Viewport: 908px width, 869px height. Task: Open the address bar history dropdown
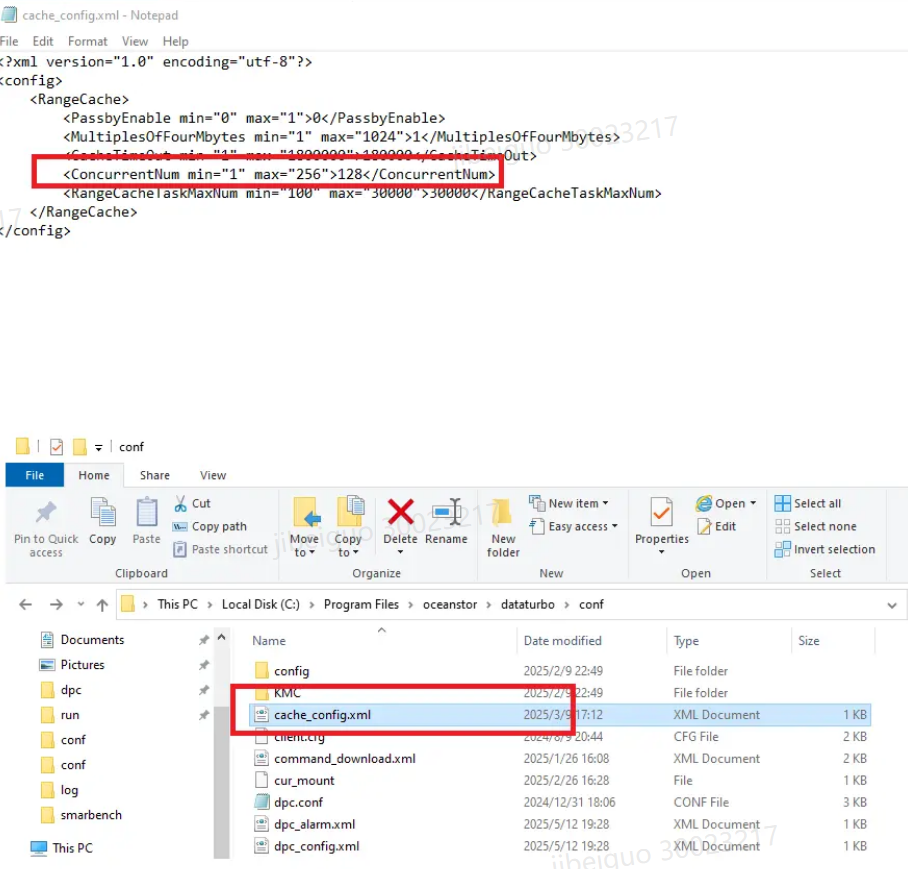(892, 605)
